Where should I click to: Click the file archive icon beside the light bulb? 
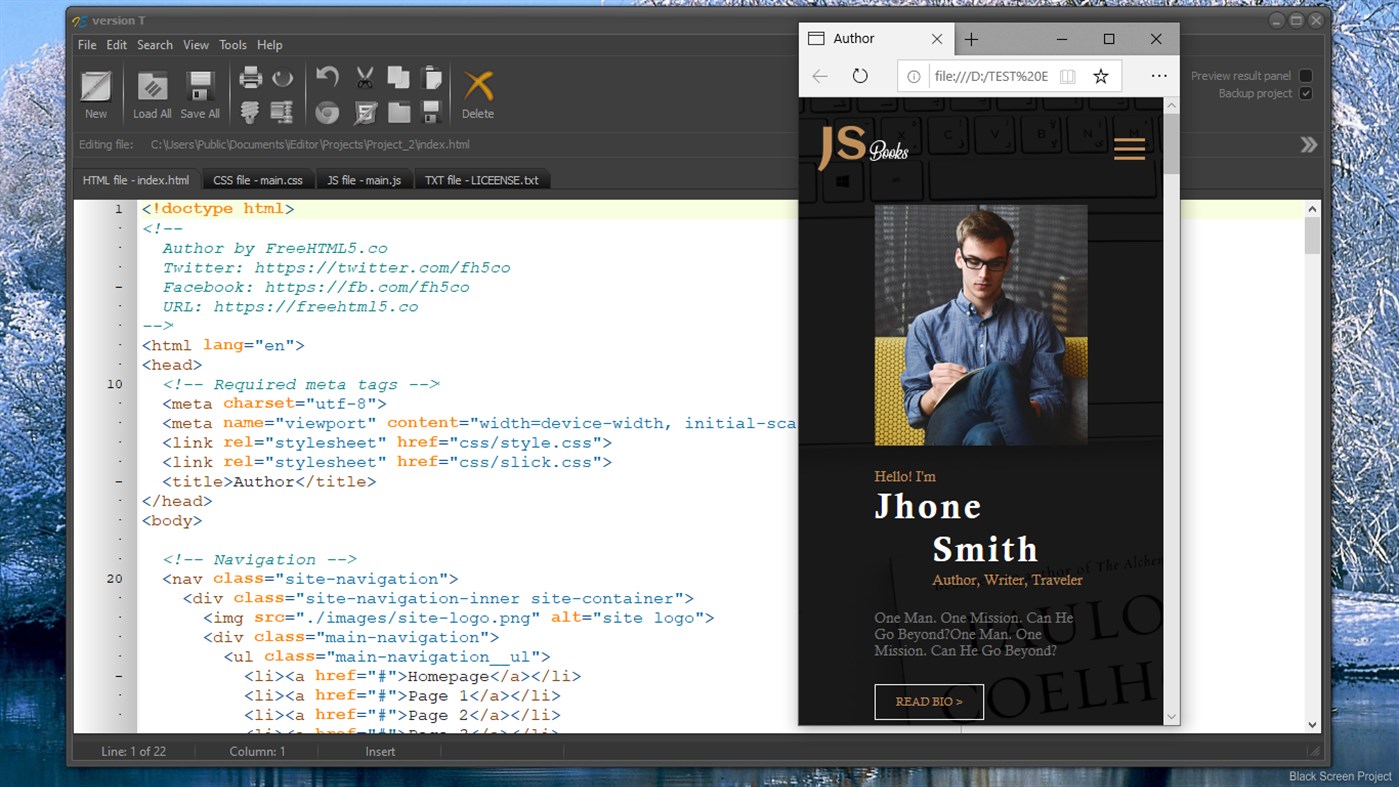pyautogui.click(x=283, y=112)
